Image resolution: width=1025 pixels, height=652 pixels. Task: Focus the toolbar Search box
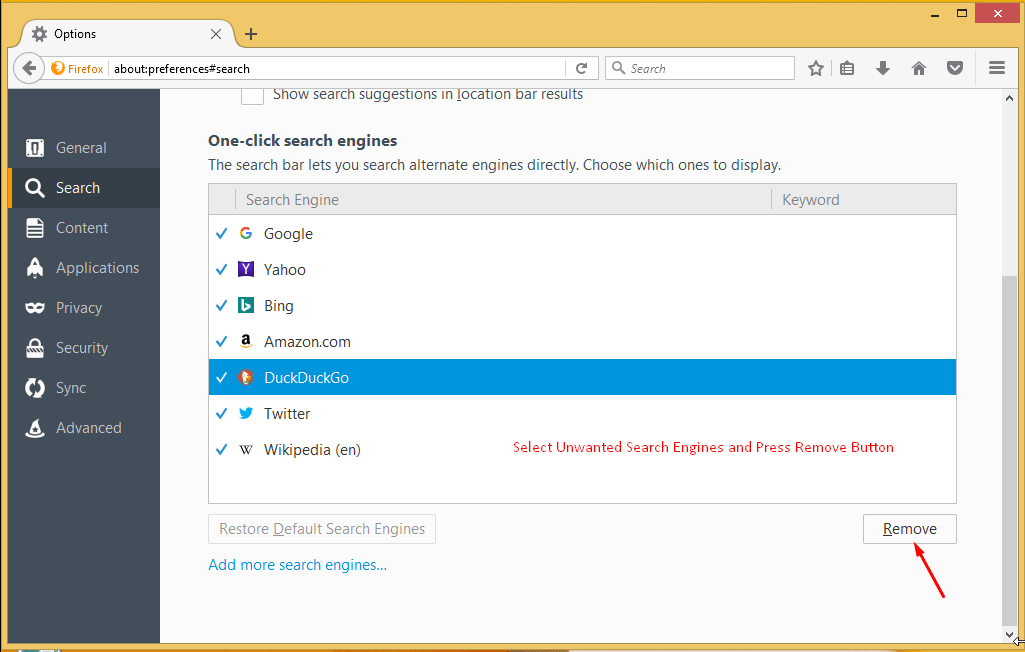699,68
